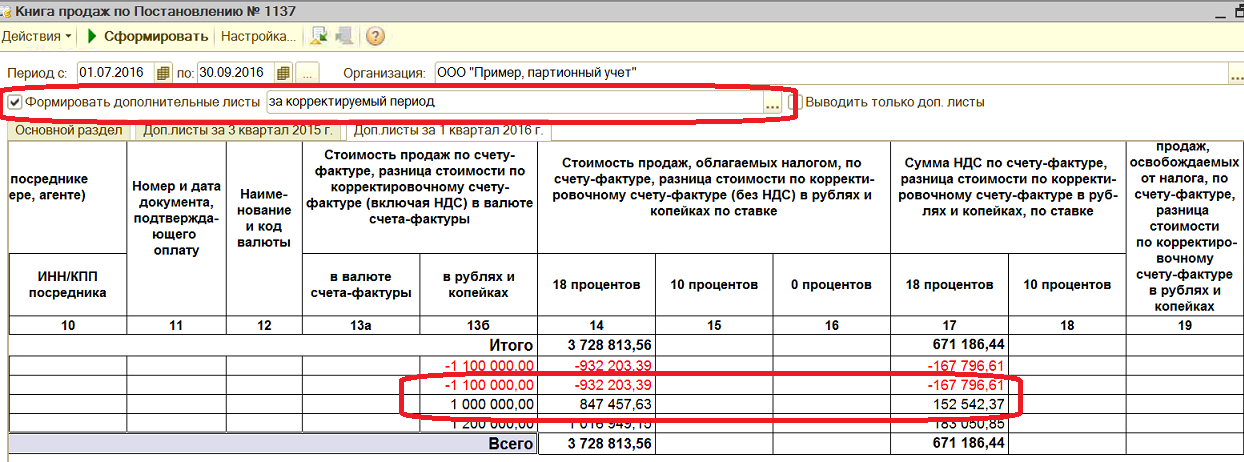Viewport: 1244px width, 462px height.
Task: Open additional sheets mode selection ellipsis
Action: coord(771,102)
